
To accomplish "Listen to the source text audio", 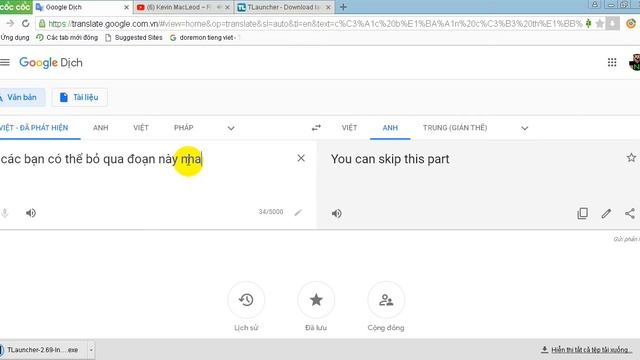I will [x=31, y=213].
